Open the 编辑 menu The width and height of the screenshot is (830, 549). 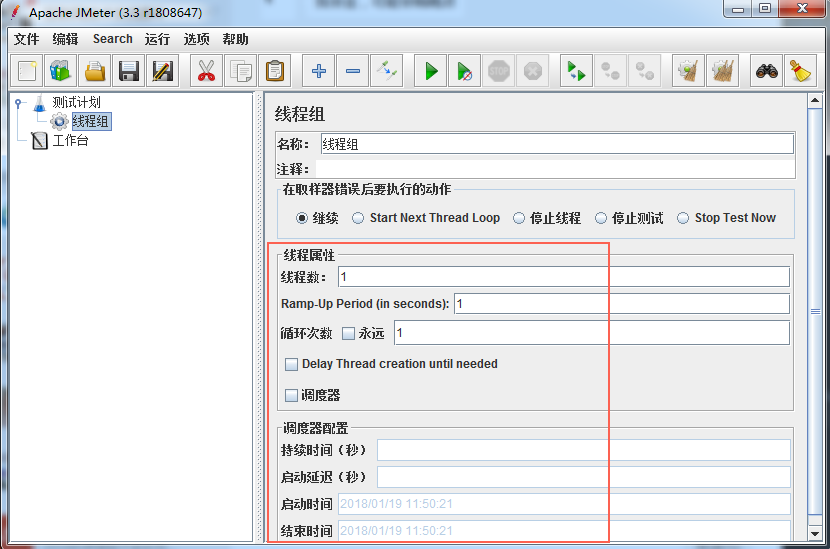[65, 39]
